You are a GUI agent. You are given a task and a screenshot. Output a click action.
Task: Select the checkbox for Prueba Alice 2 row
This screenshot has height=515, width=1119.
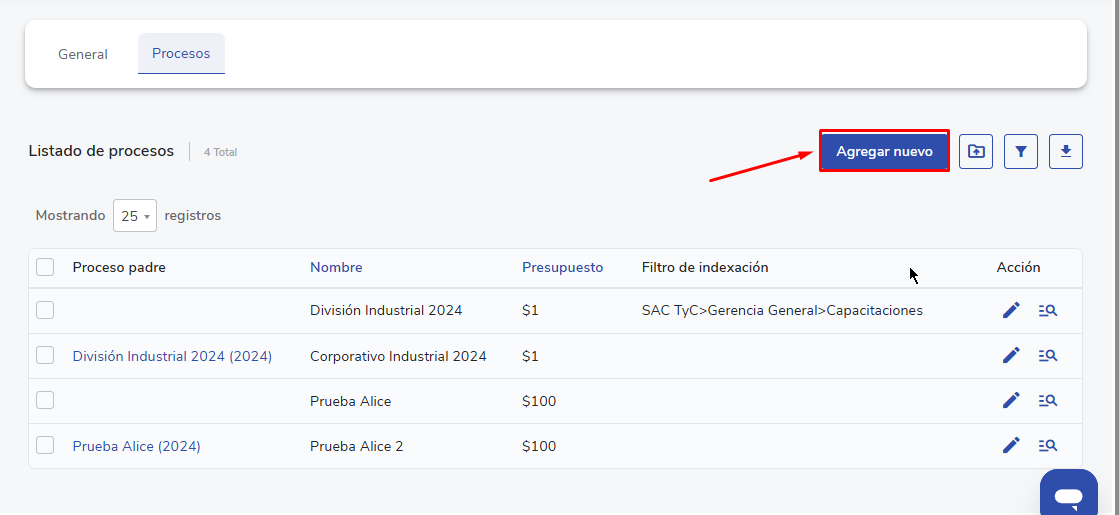45,446
